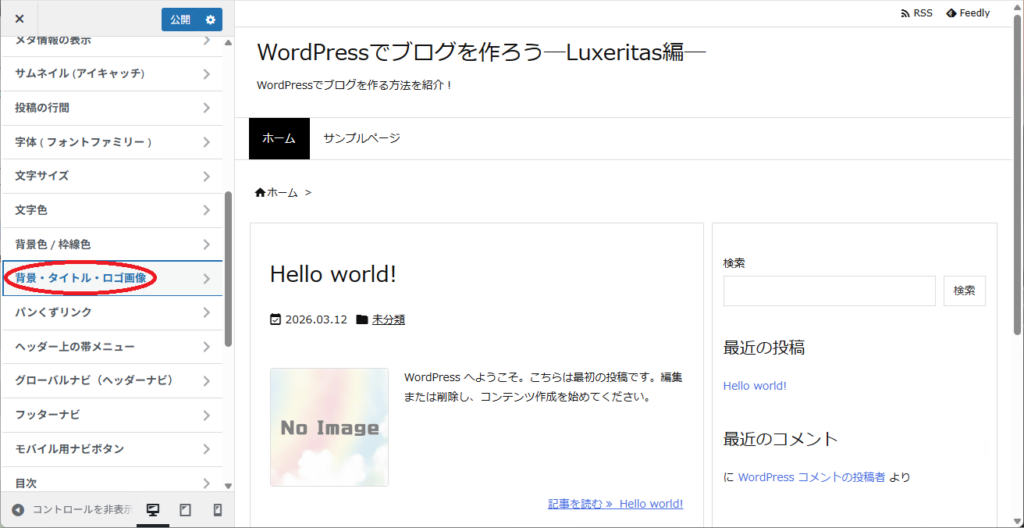1024x528 pixels.
Task: Select 背景・タイトル・ロゴ画像 section
Action: tap(112, 278)
